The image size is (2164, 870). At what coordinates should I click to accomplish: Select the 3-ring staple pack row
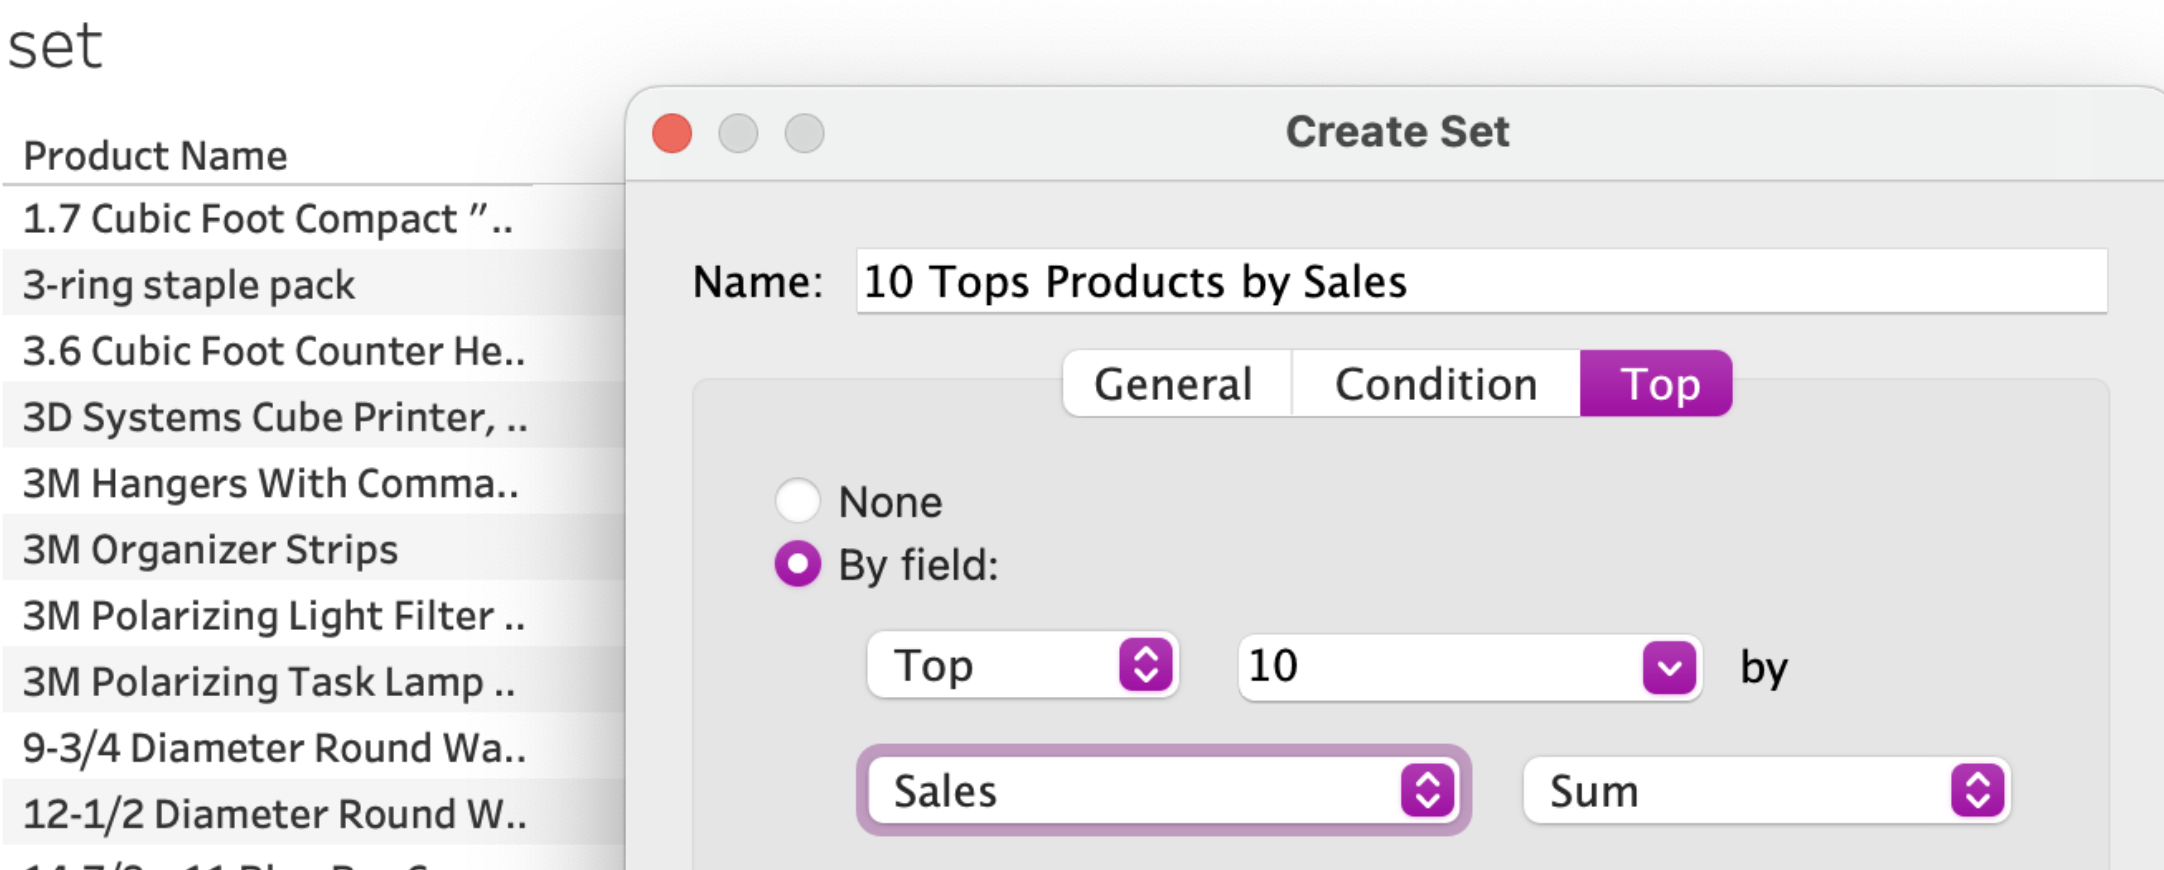[189, 285]
